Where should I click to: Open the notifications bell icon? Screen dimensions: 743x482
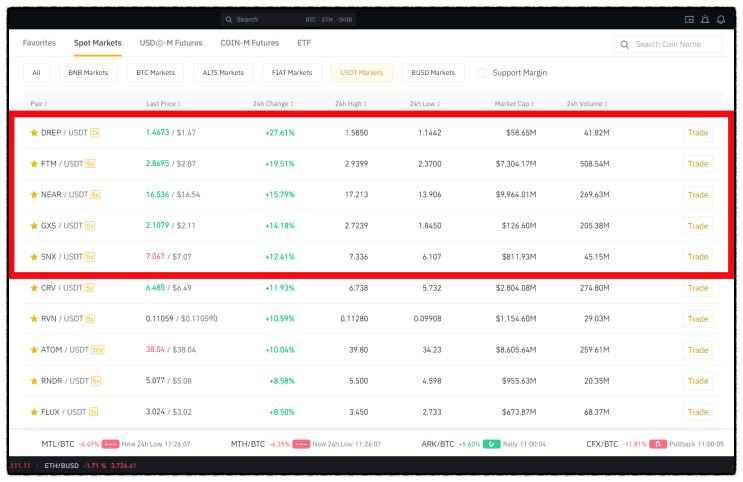(721, 19)
